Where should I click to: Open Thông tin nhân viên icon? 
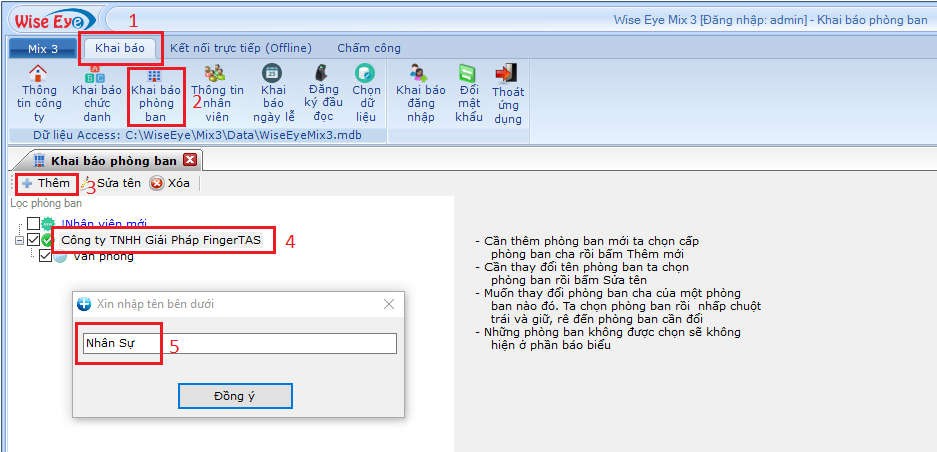pyautogui.click(x=215, y=74)
